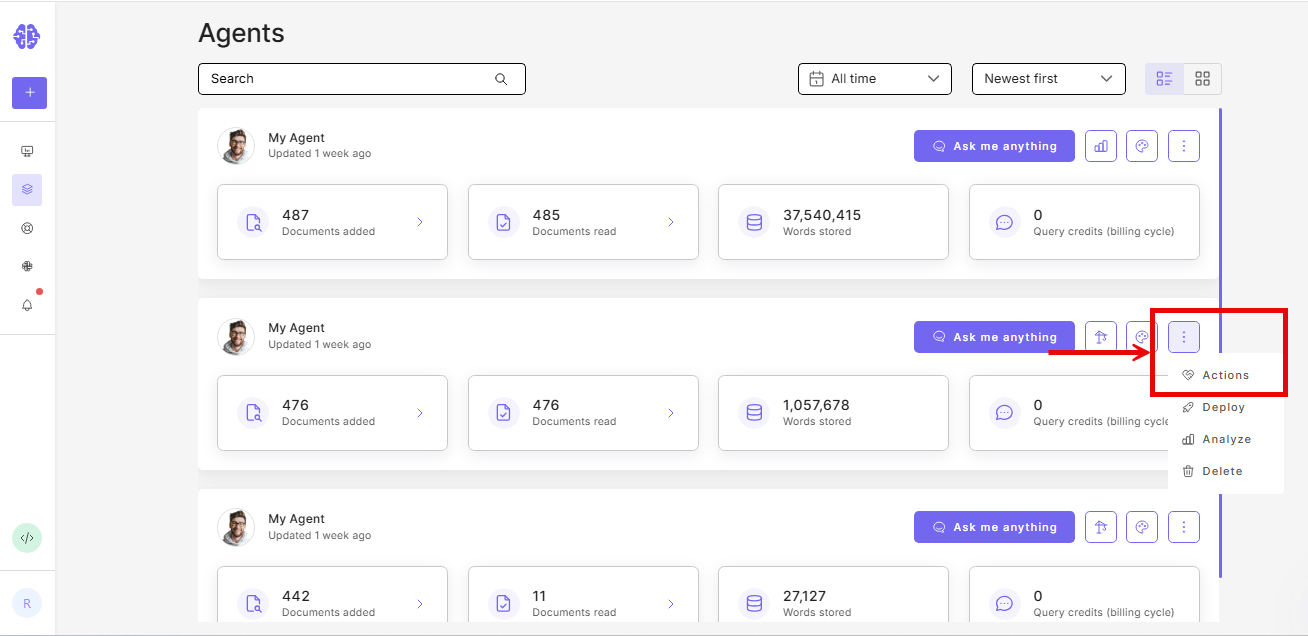The width and height of the screenshot is (1308, 636).
Task: Focus the Search agents input field
Action: (x=362, y=79)
